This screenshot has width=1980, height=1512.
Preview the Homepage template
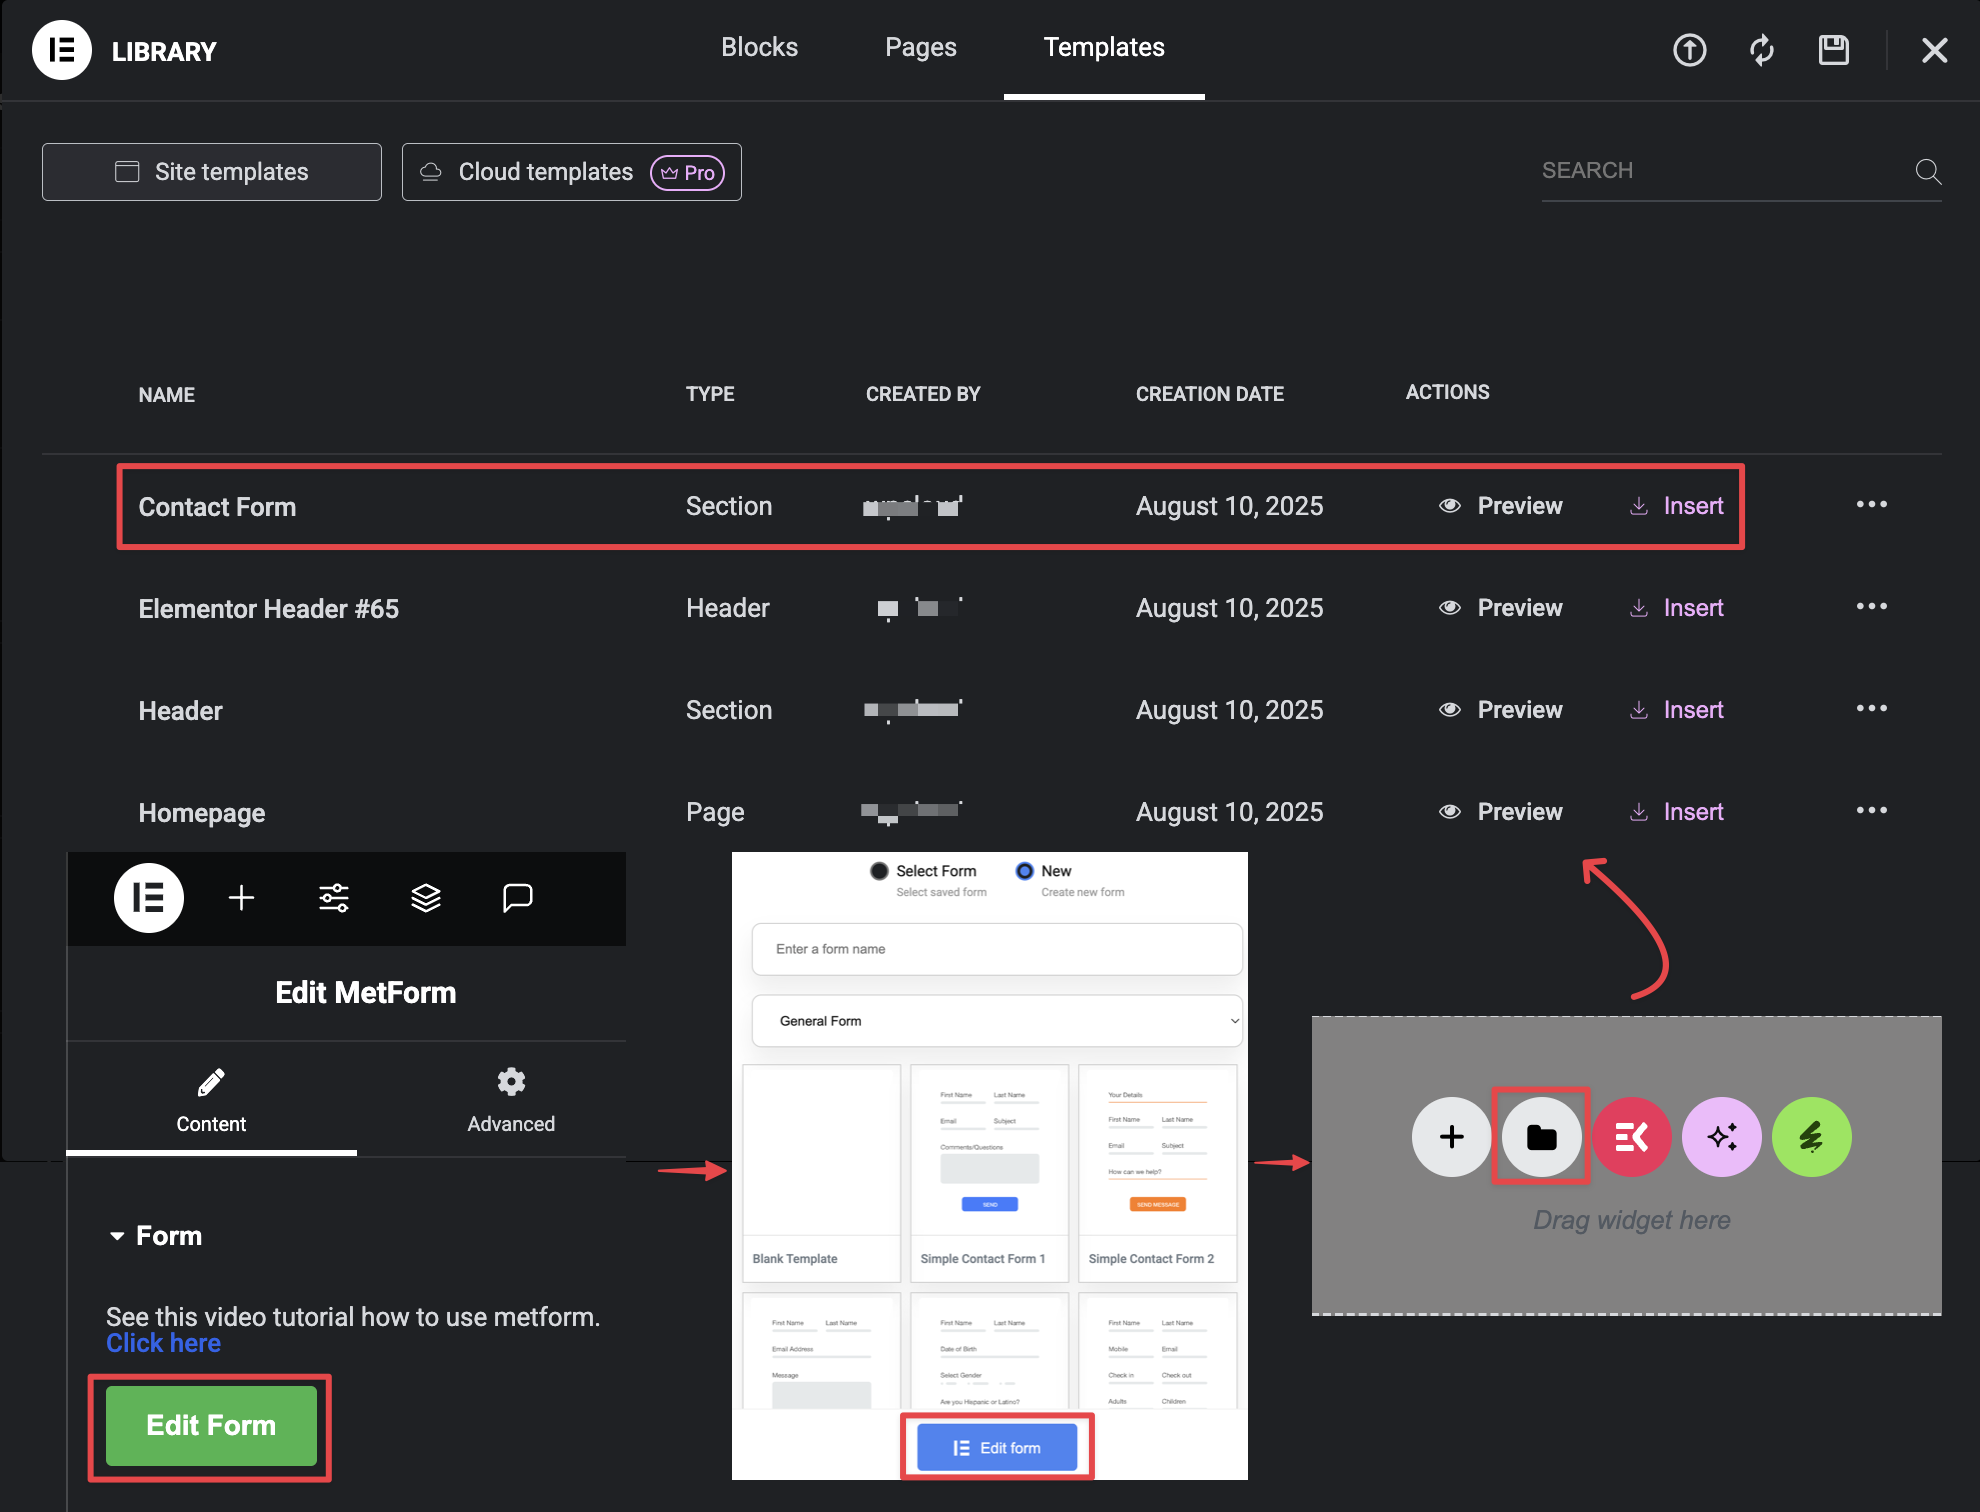click(1500, 812)
